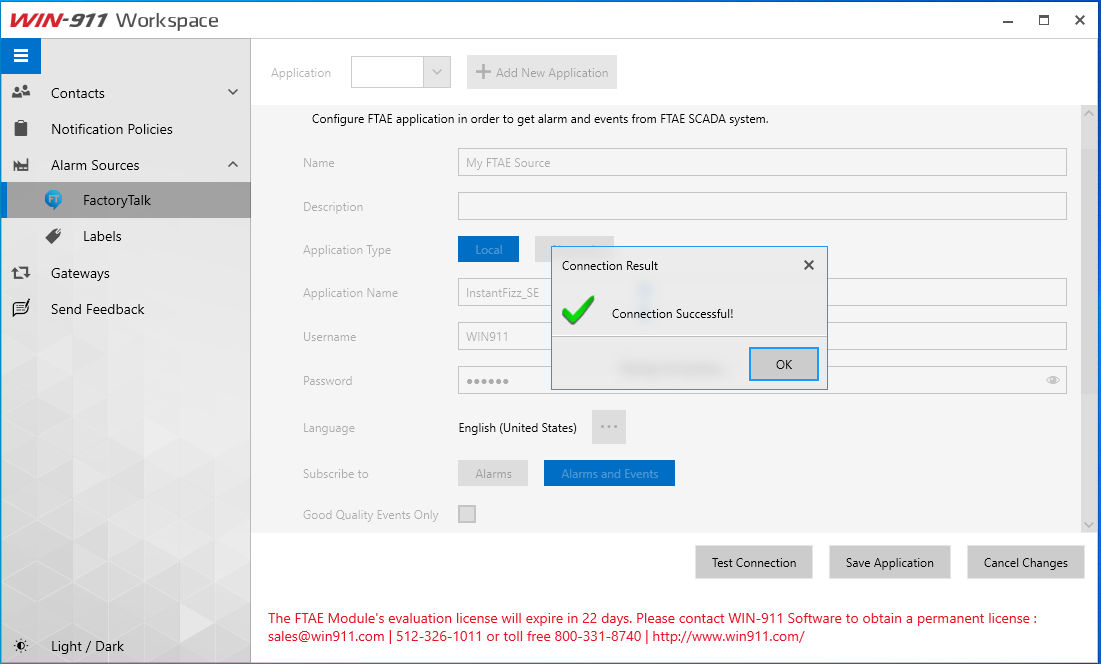Open the Application dropdown arrow
The height and width of the screenshot is (664, 1101).
pyautogui.click(x=437, y=72)
